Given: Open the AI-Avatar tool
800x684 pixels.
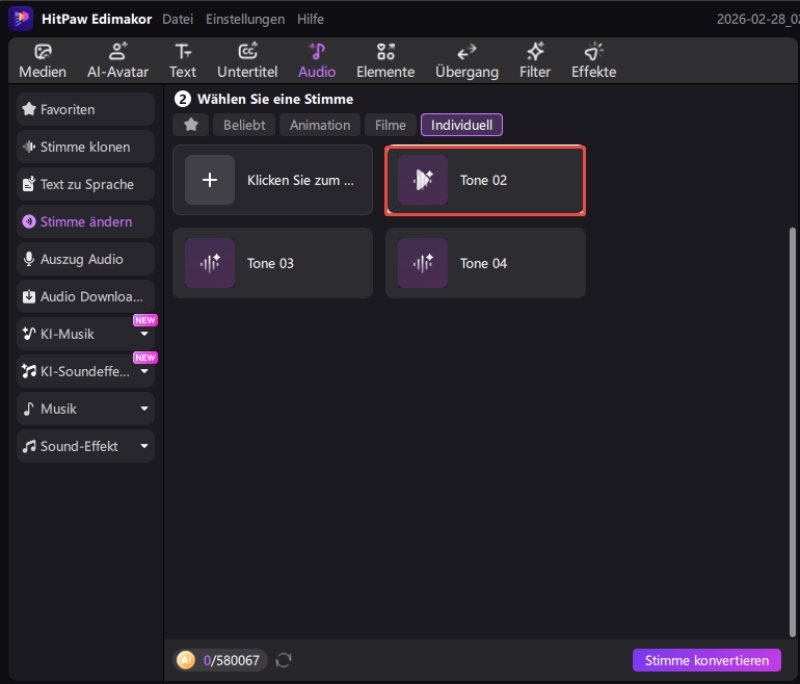Looking at the screenshot, I should [x=118, y=61].
